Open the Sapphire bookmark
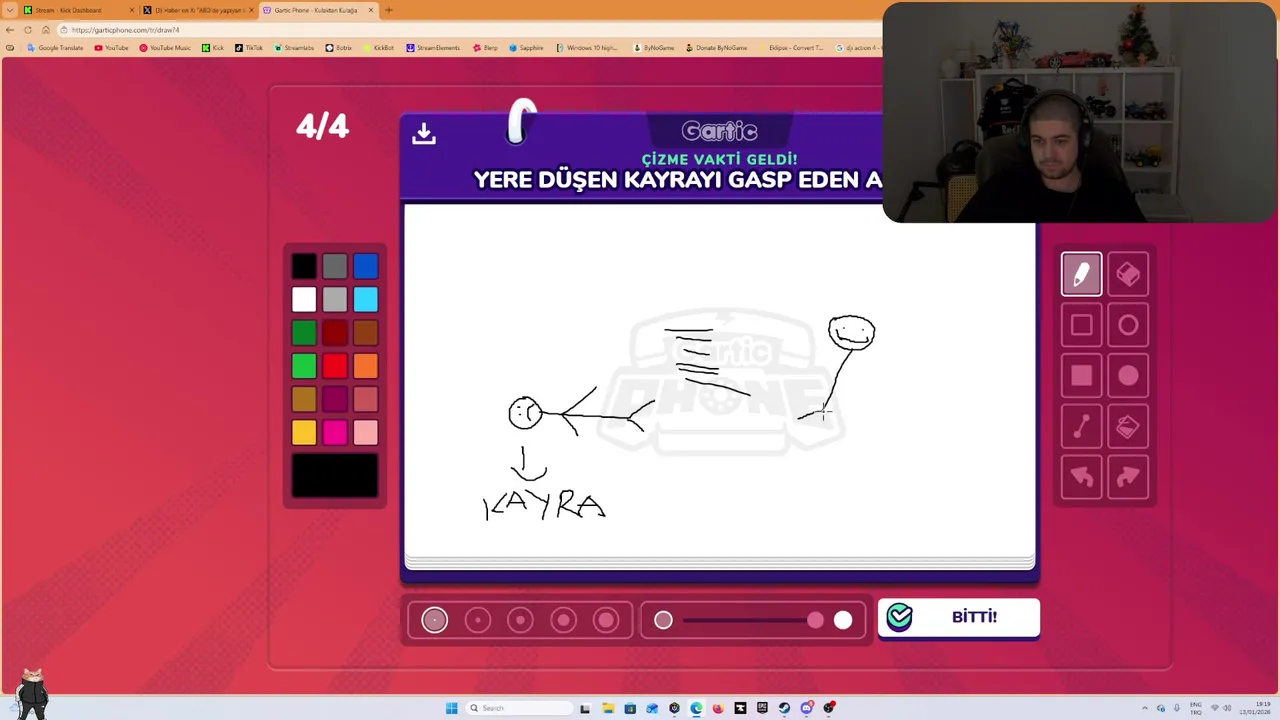This screenshot has width=1280, height=720. coord(526,48)
